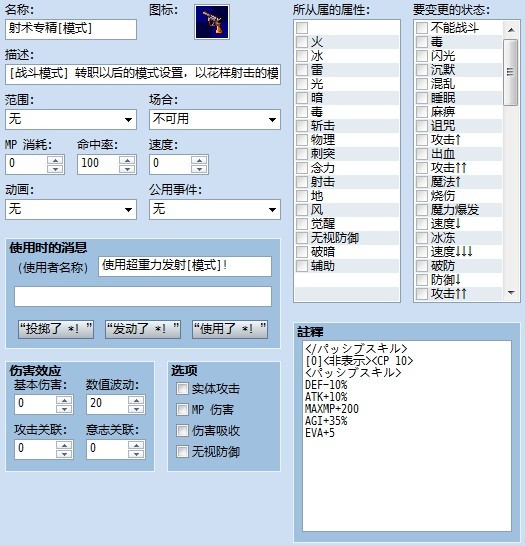The width and height of the screenshot is (525, 546).
Task: Enable the 刺突 attribute
Action: tap(301, 154)
